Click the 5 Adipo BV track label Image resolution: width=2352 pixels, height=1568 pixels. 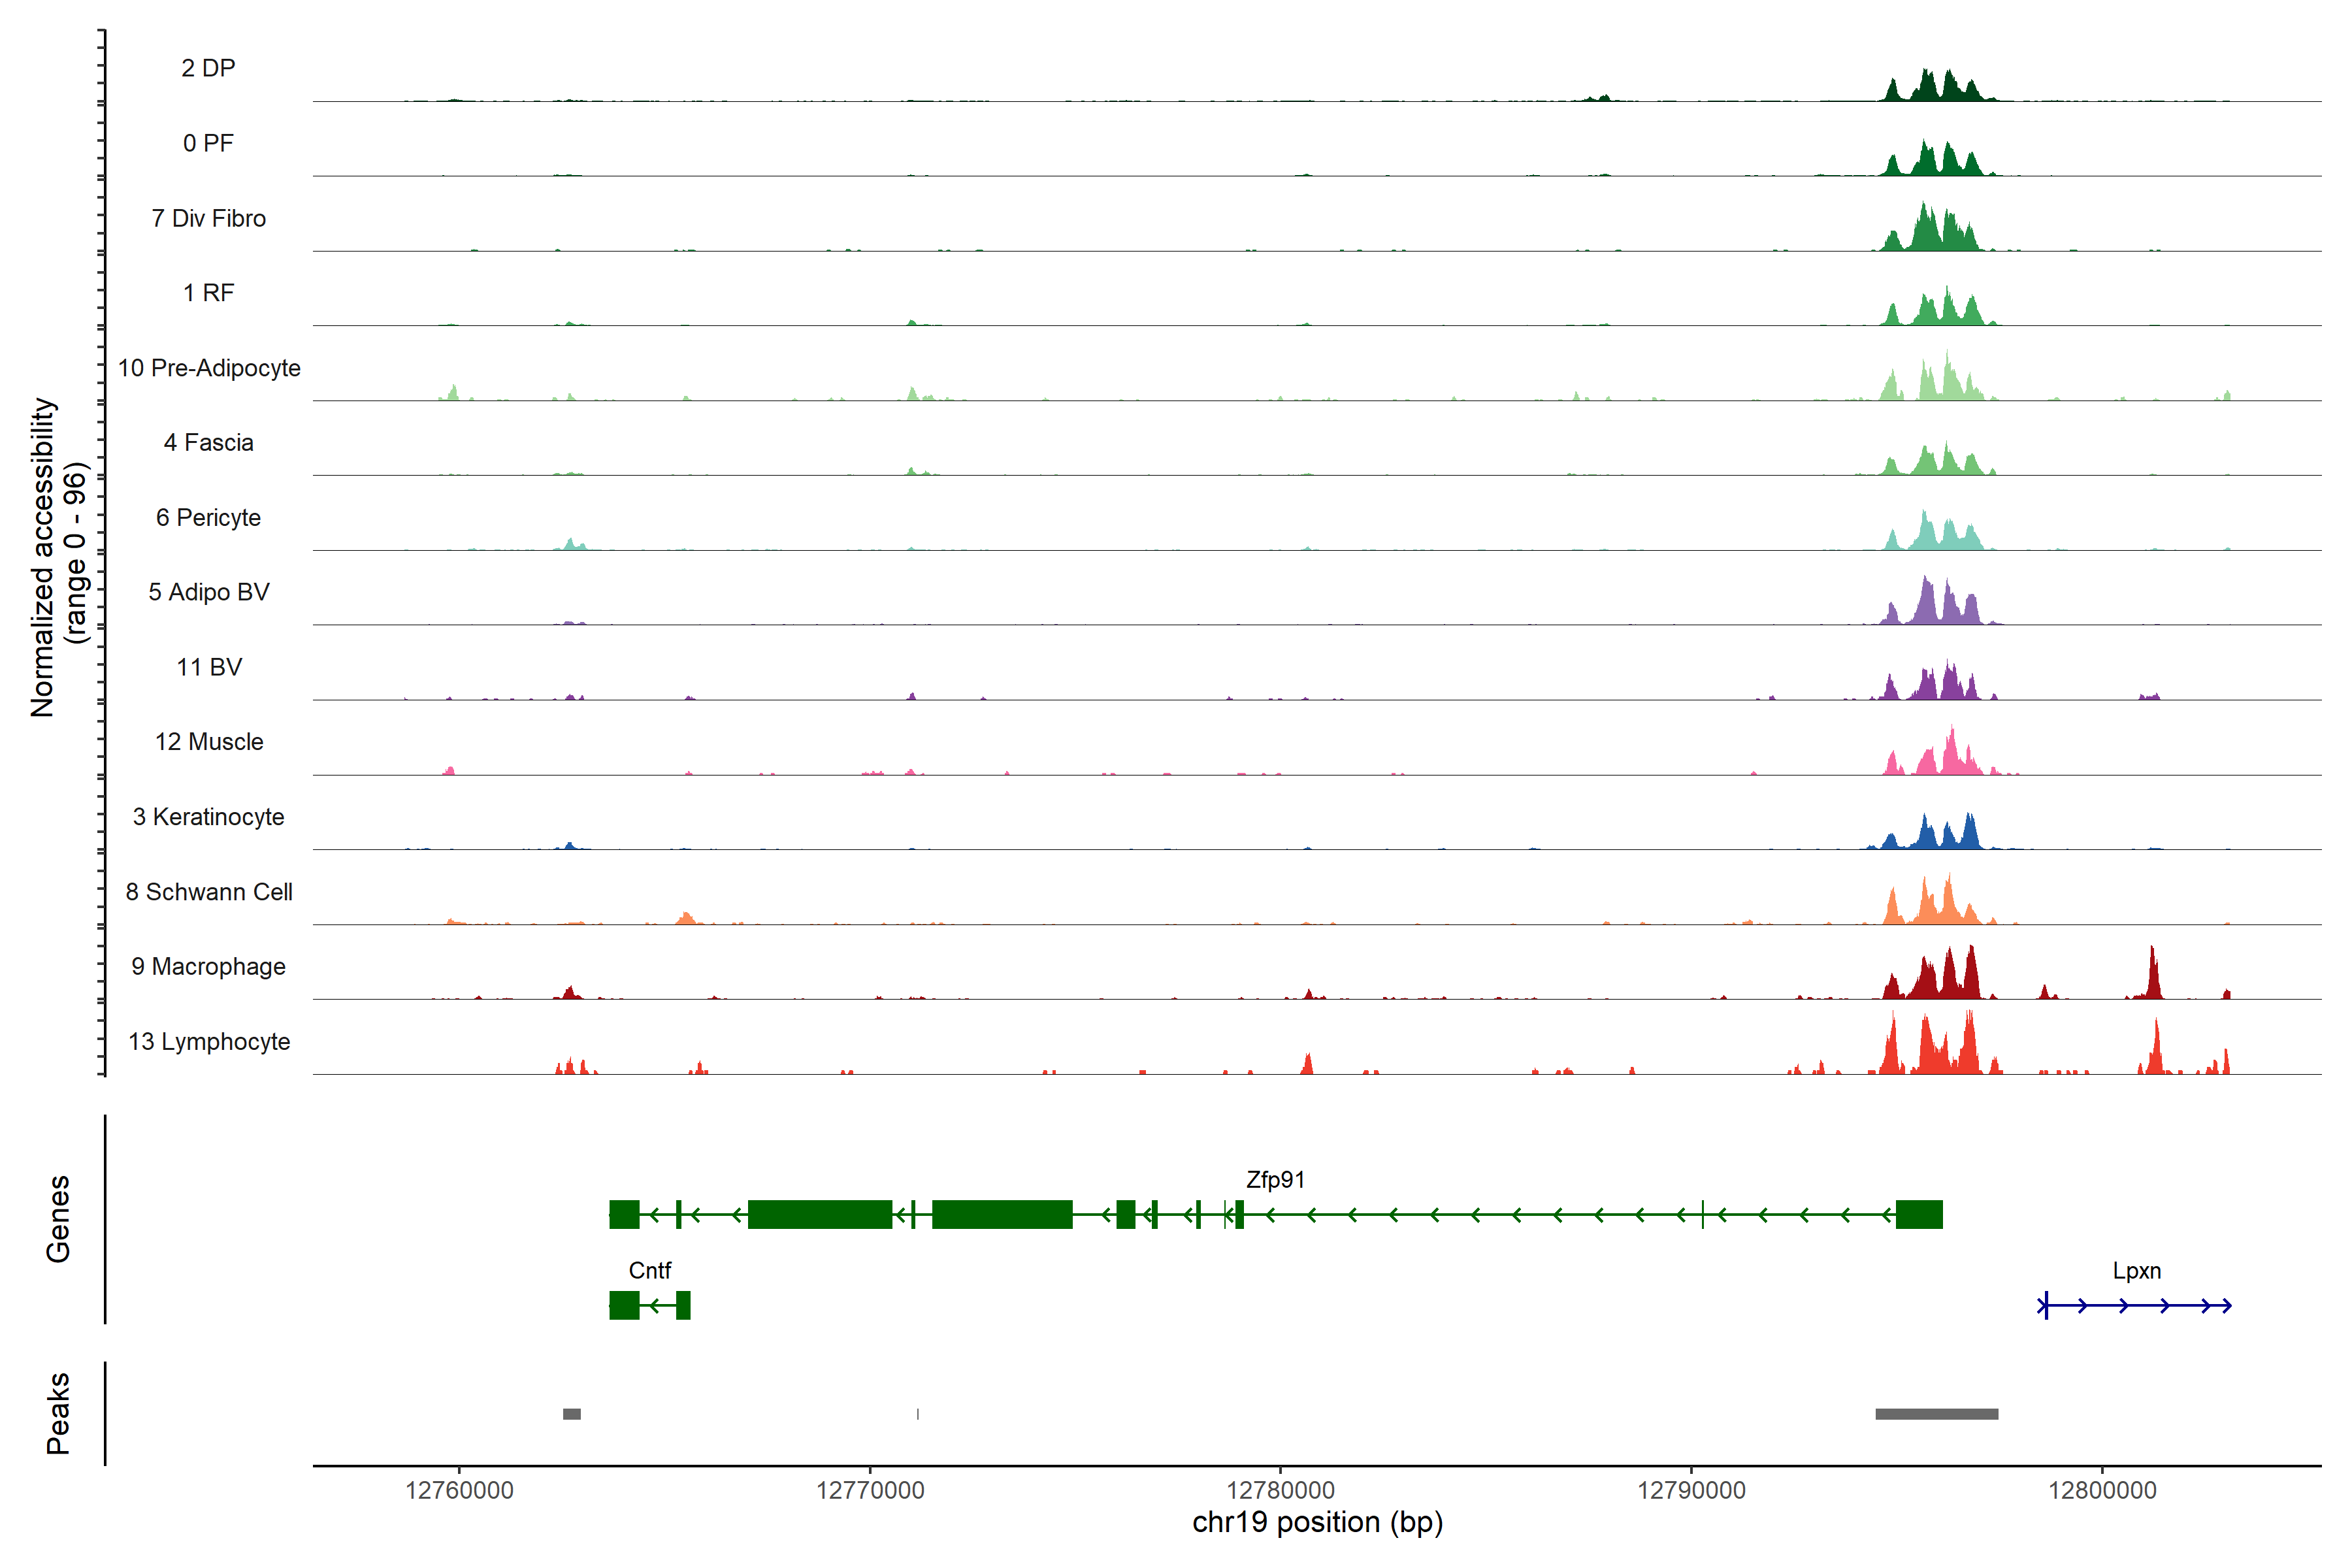coord(209,592)
